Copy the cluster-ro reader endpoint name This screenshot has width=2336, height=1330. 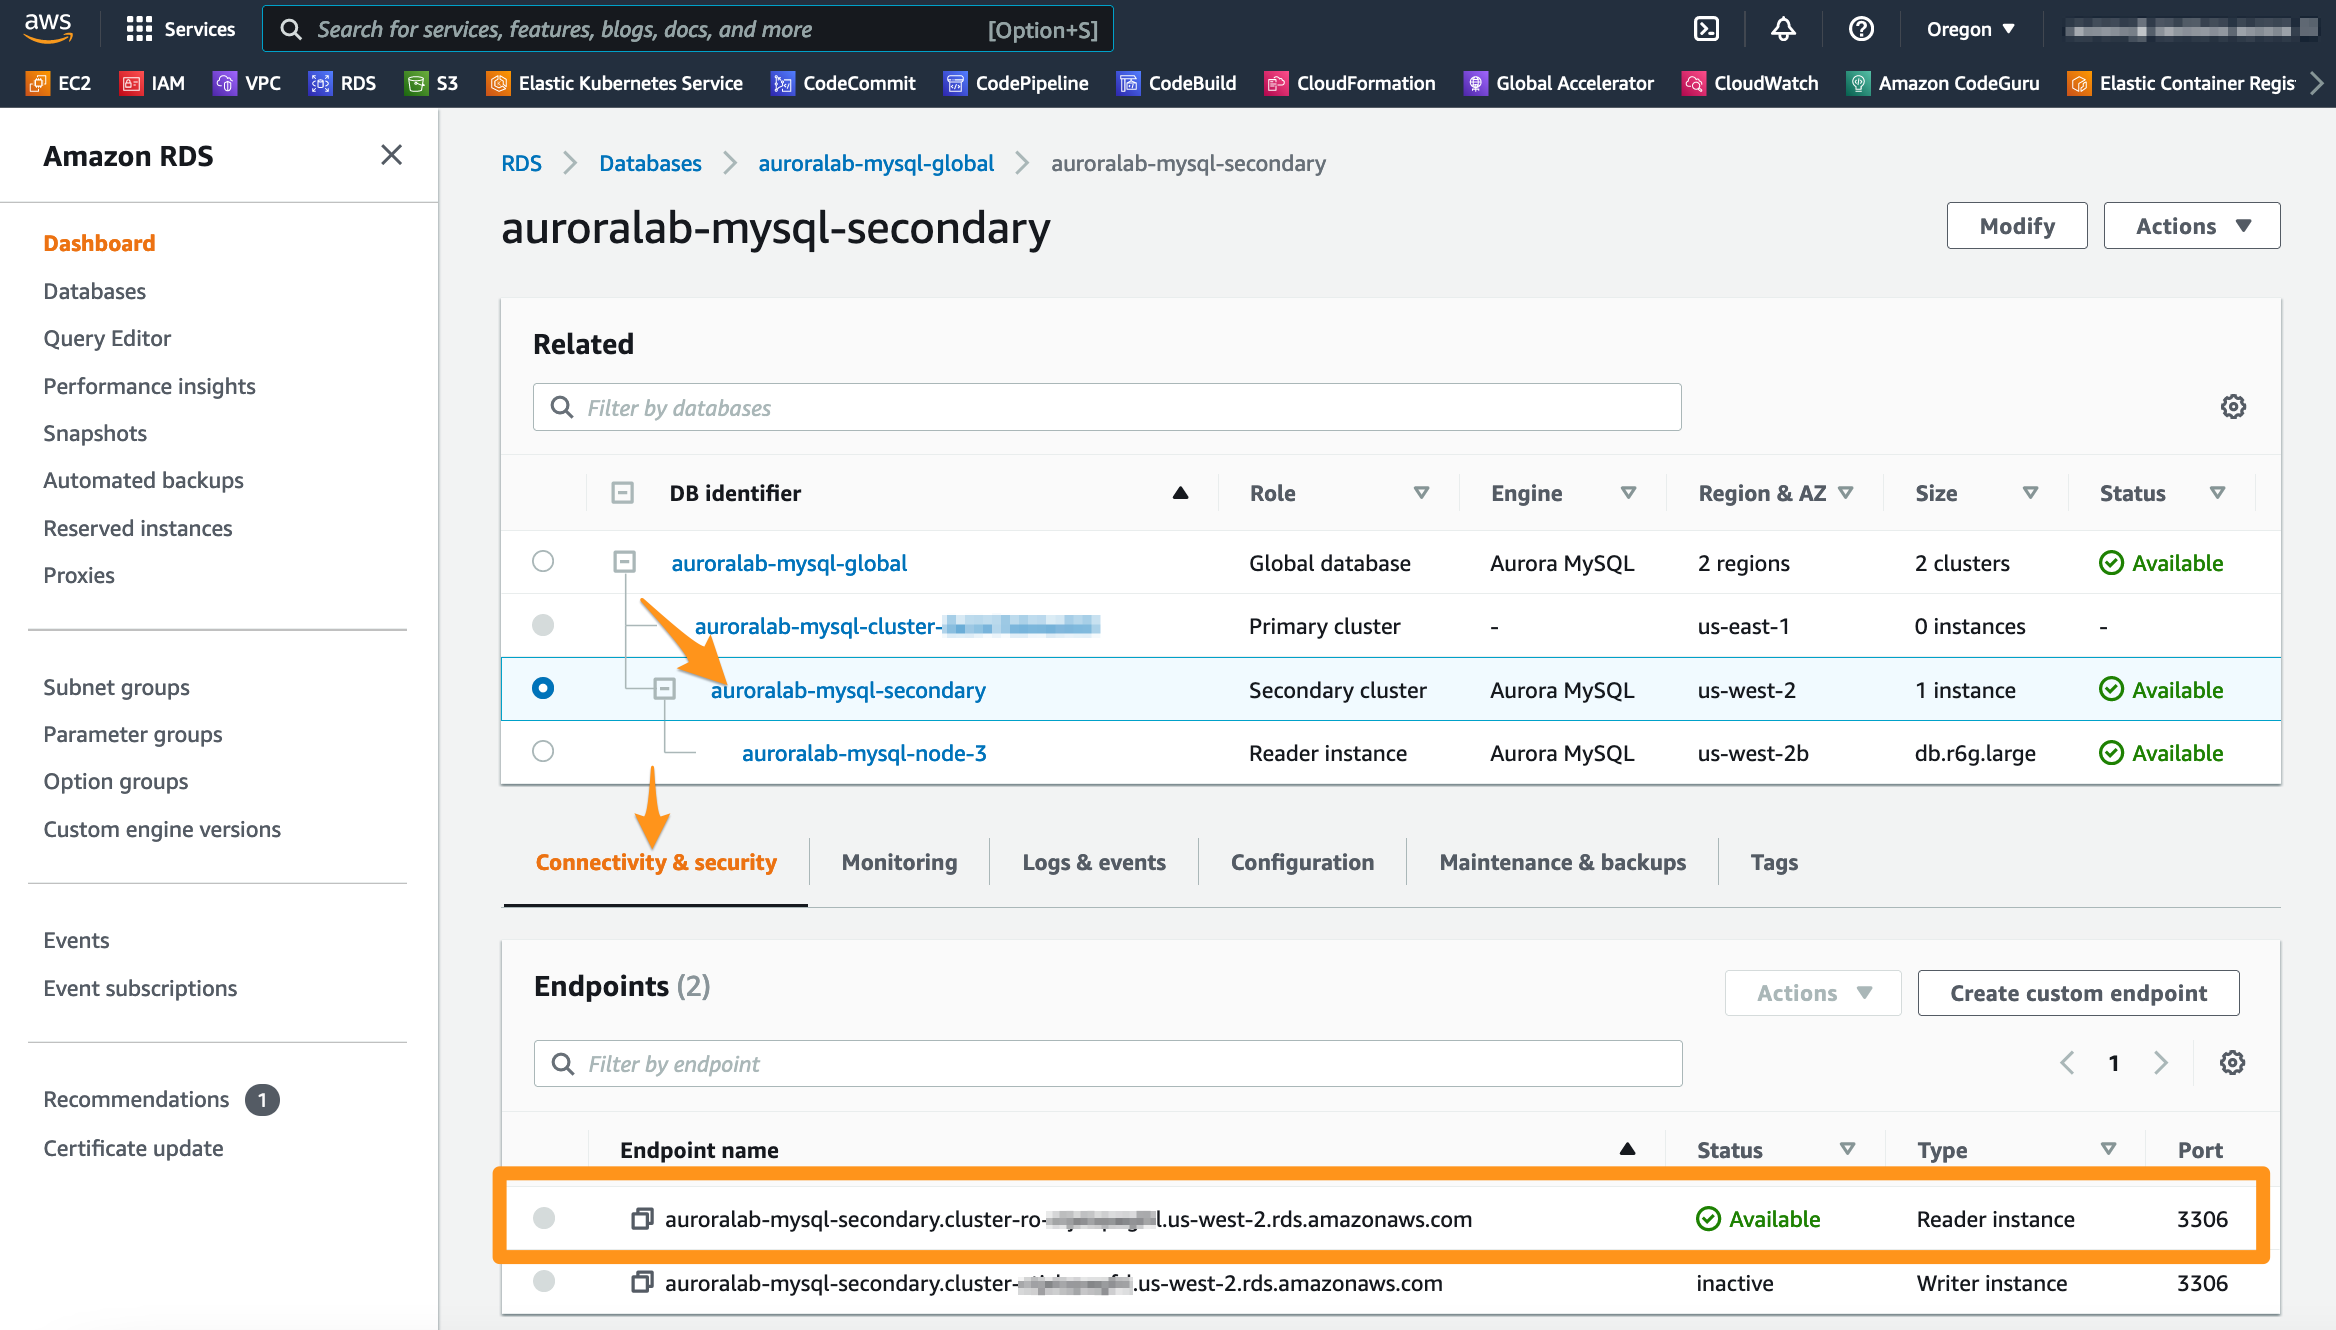click(642, 1219)
